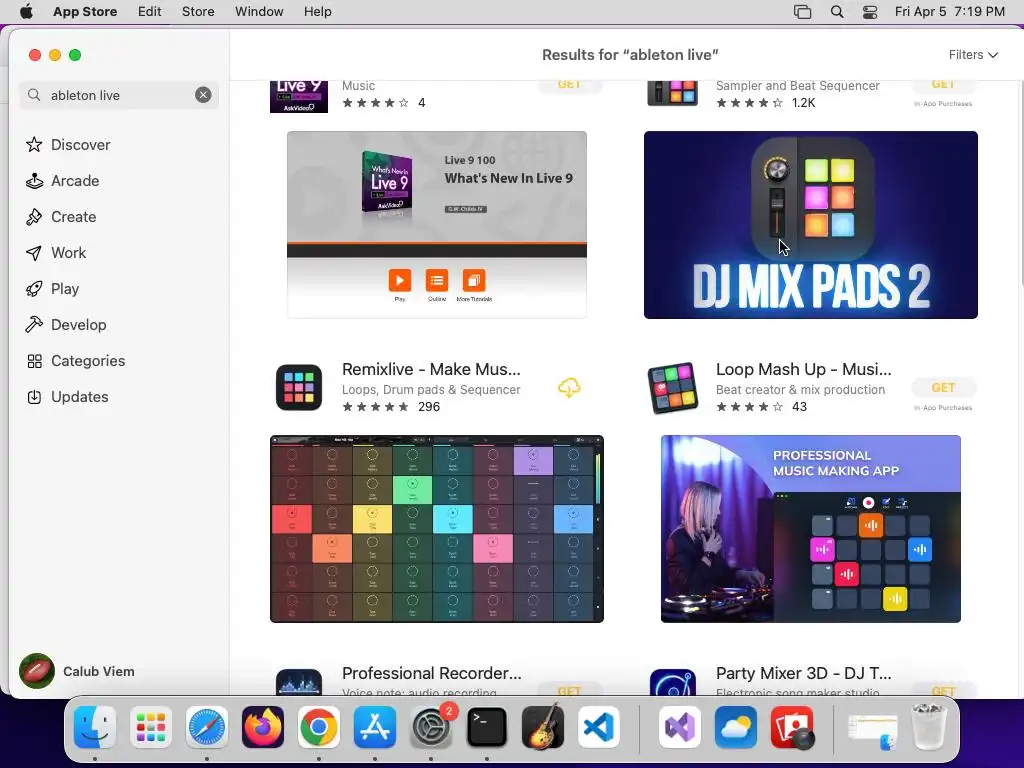
Task: Clear the search field text
Action: [x=203, y=95]
